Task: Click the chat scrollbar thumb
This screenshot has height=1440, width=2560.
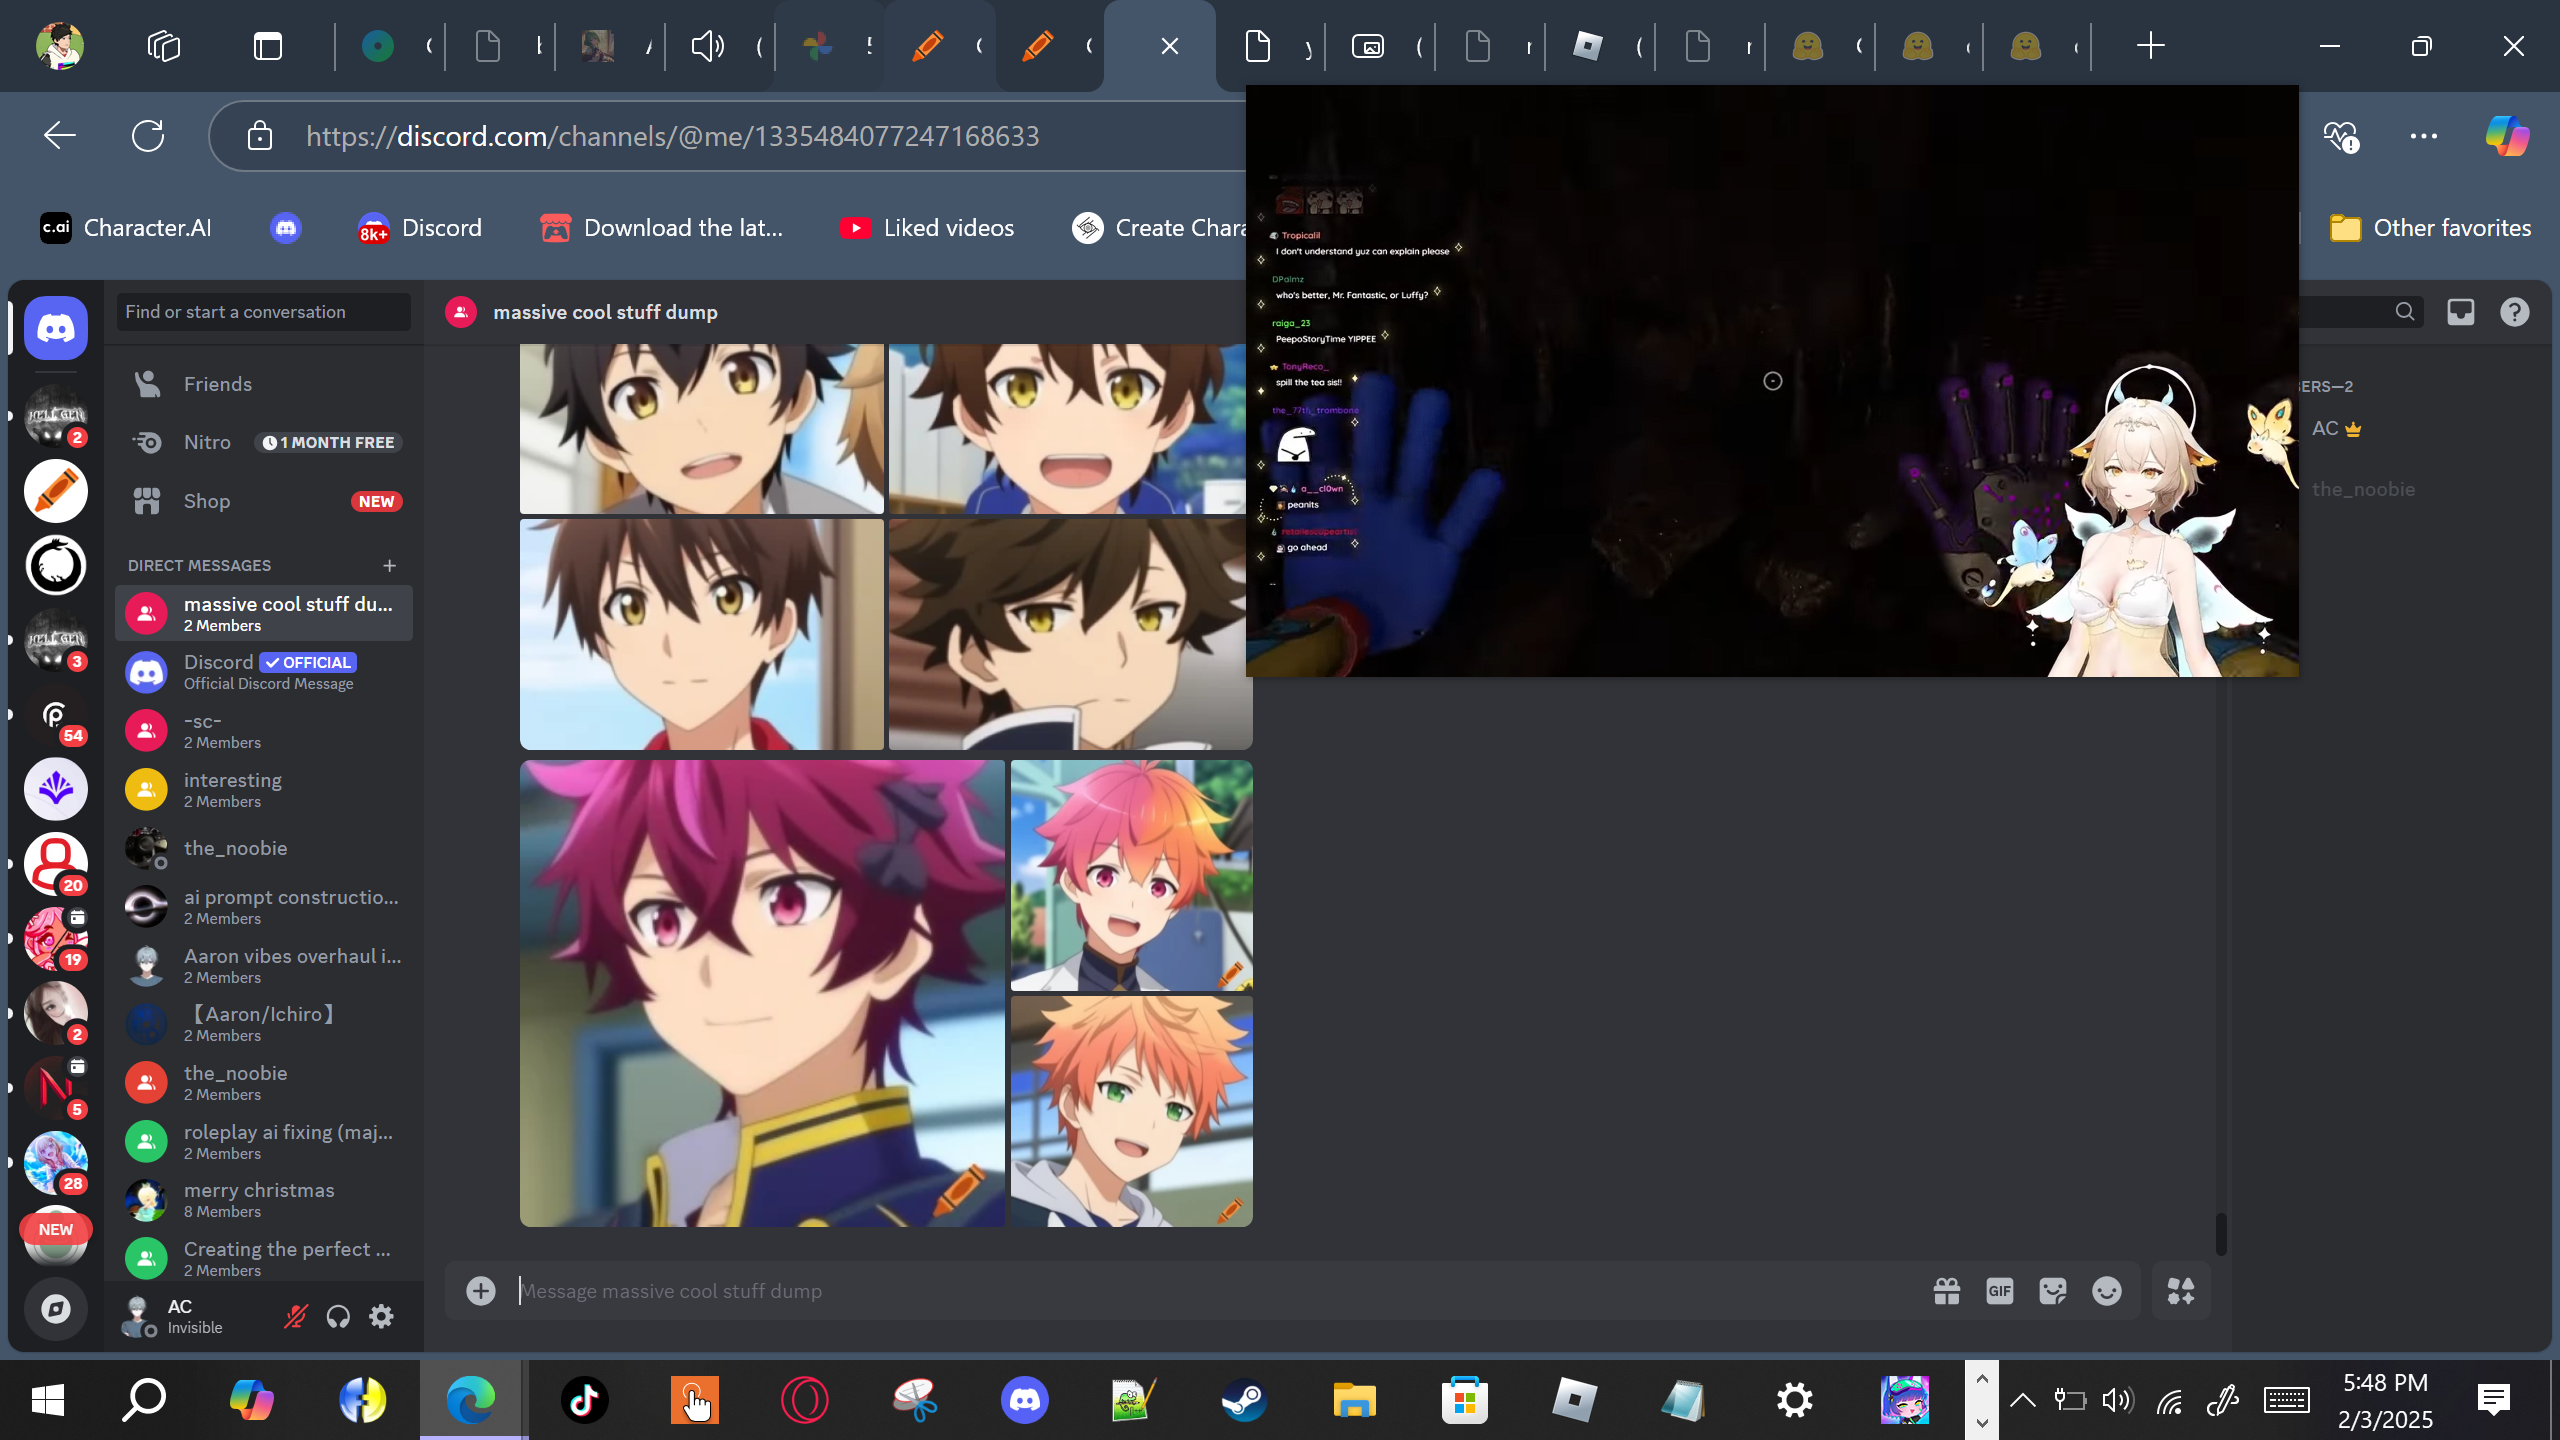Action: click(x=2221, y=1234)
